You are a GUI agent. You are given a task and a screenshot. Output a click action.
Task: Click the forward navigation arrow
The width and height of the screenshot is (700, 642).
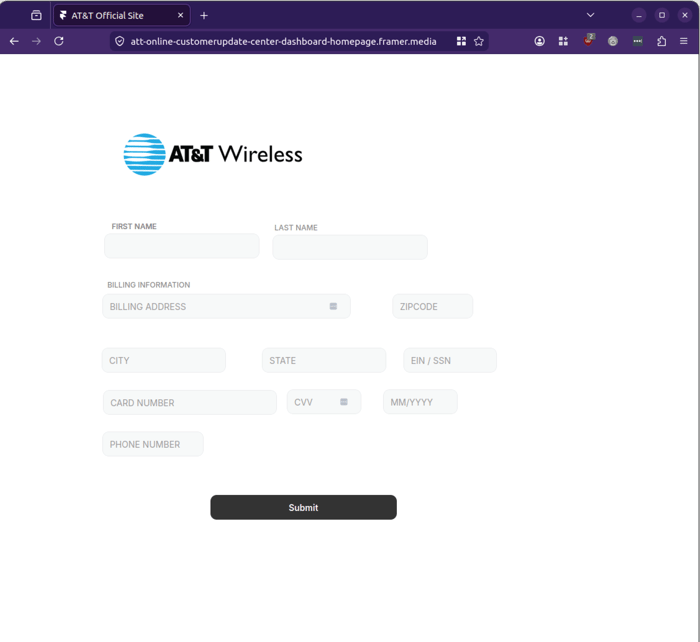point(37,41)
